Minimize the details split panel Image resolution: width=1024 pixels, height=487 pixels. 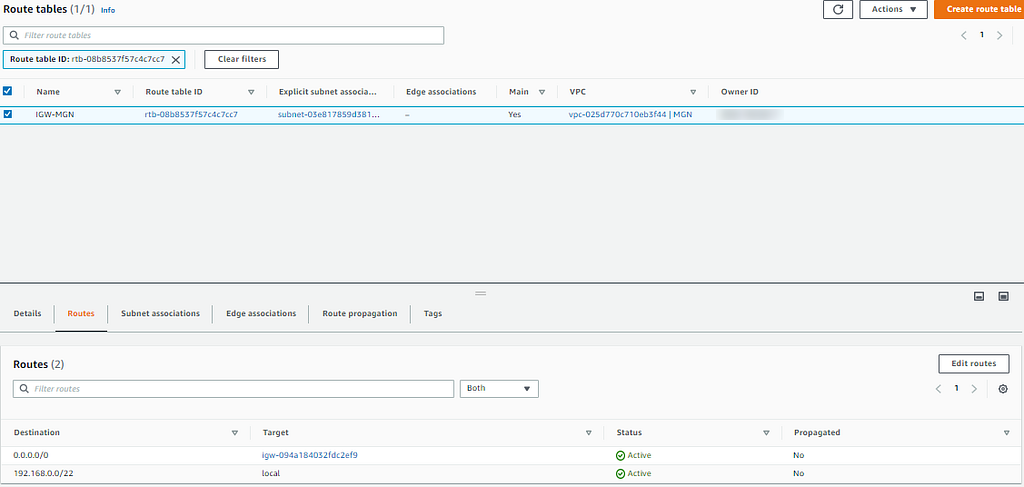click(979, 296)
